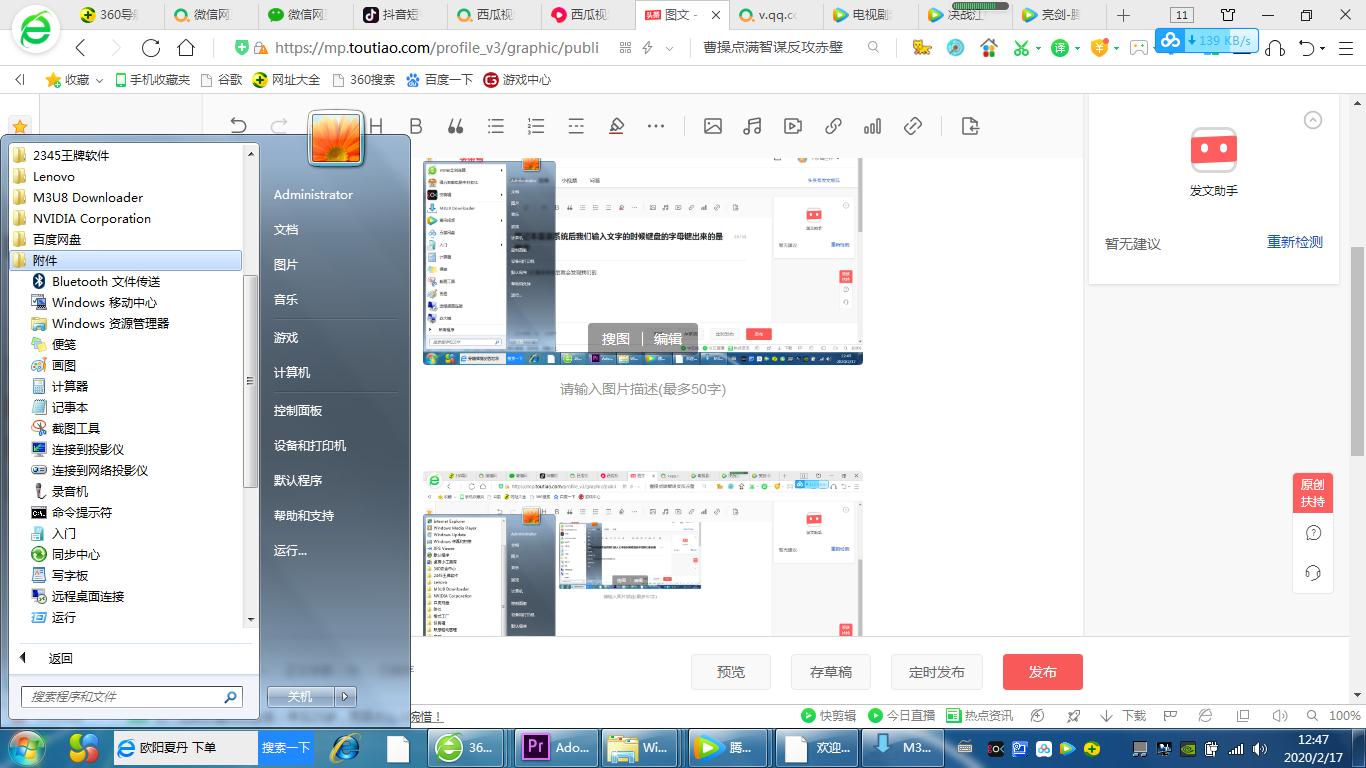The image size is (1366, 768).
Task: Click the 发文助手 robot icon
Action: pyautogui.click(x=1214, y=151)
